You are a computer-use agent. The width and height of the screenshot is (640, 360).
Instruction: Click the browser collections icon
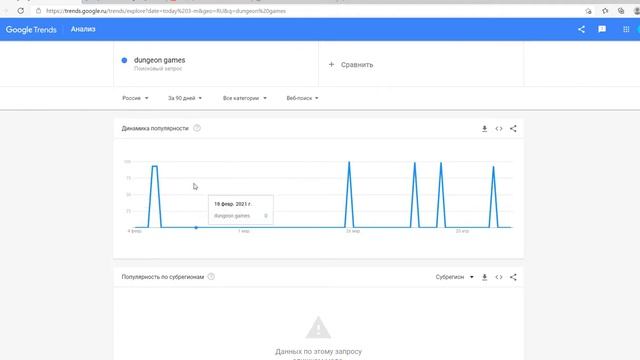pos(621,11)
